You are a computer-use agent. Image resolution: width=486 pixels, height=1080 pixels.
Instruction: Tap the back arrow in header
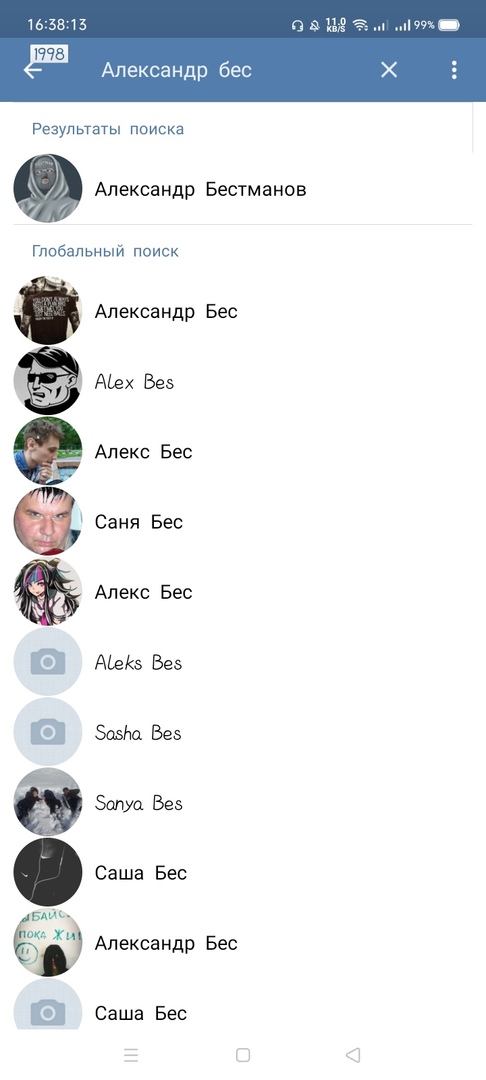pos(32,70)
